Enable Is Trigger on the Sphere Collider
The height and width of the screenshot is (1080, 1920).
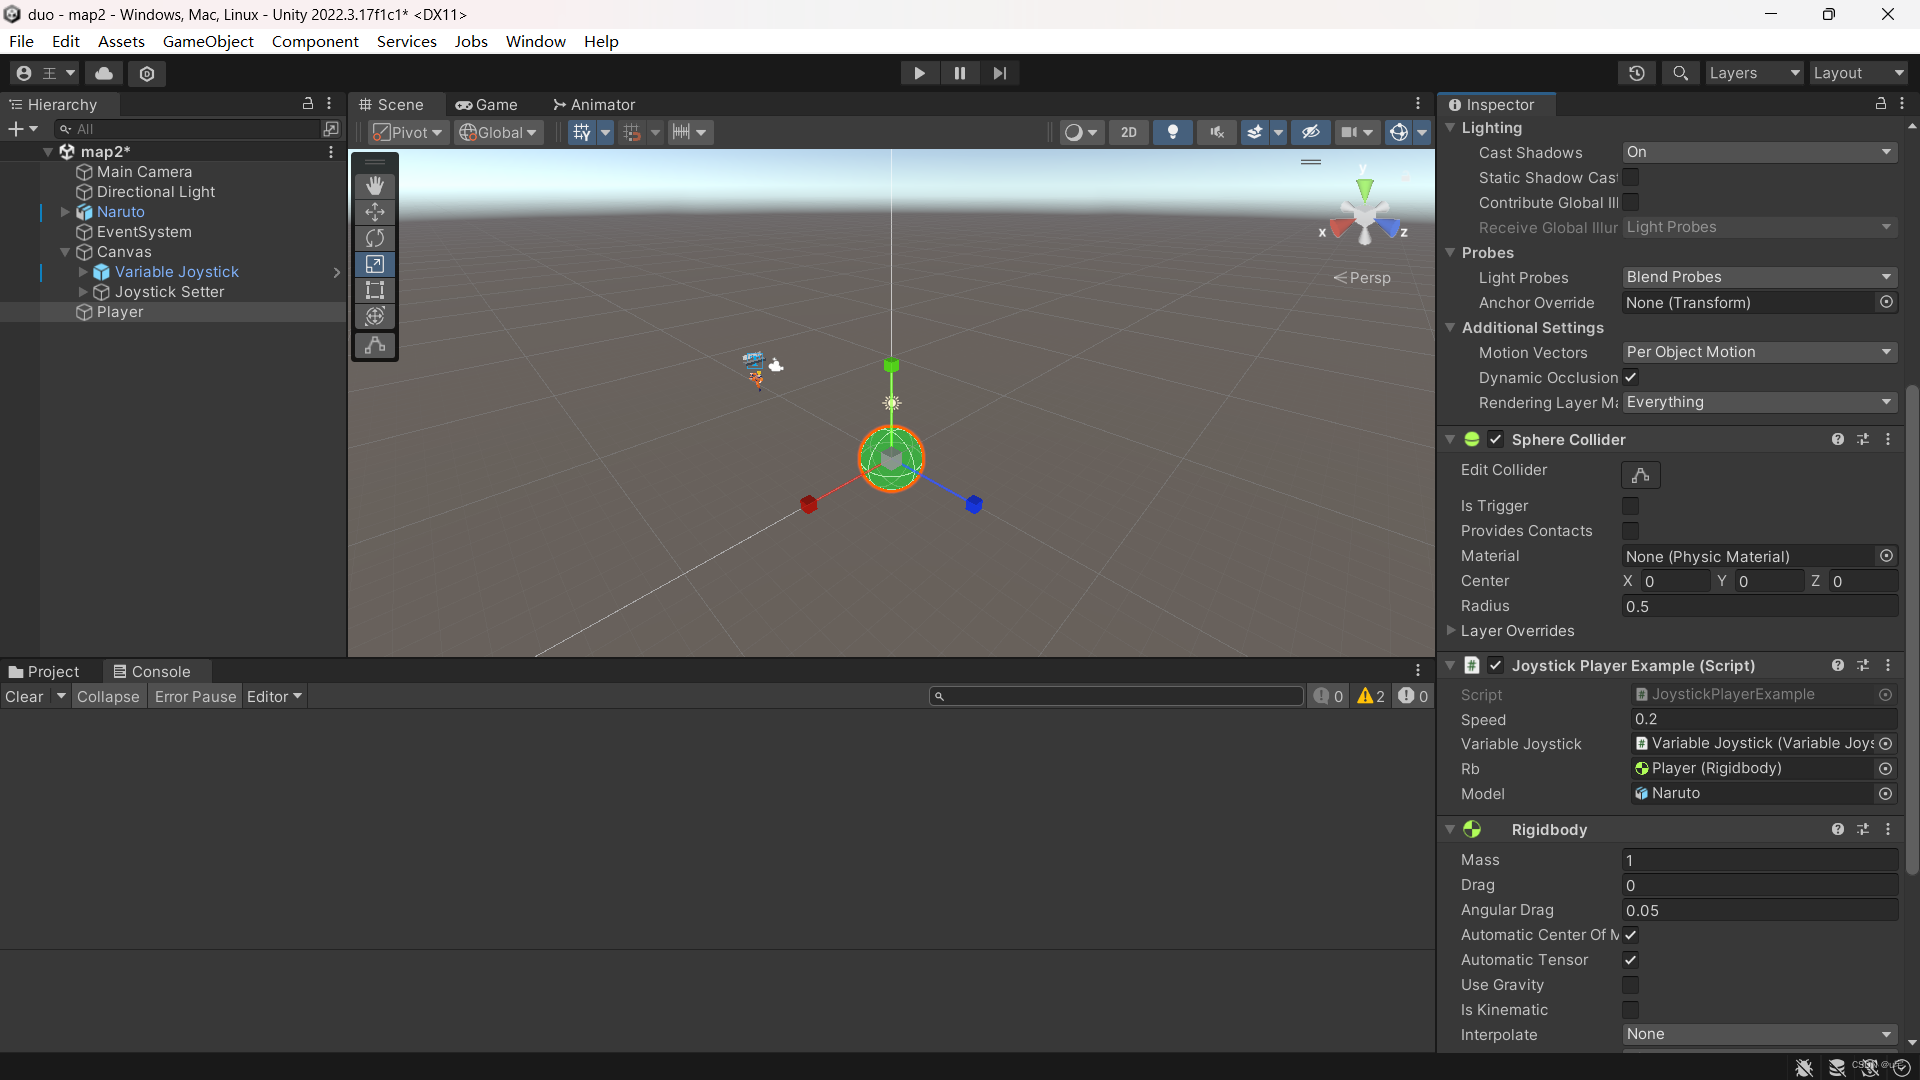point(1631,506)
